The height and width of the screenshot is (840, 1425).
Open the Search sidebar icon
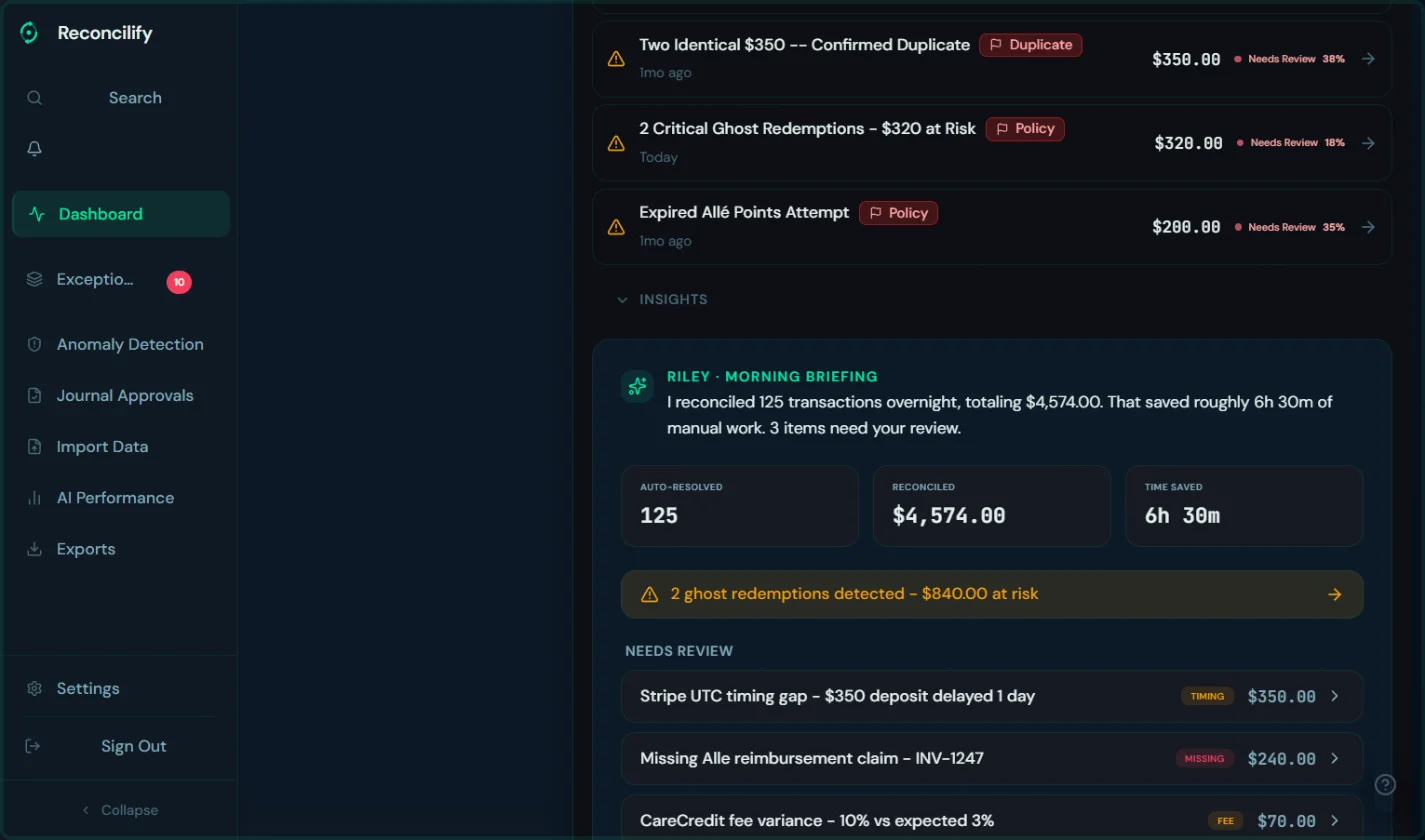[x=34, y=97]
